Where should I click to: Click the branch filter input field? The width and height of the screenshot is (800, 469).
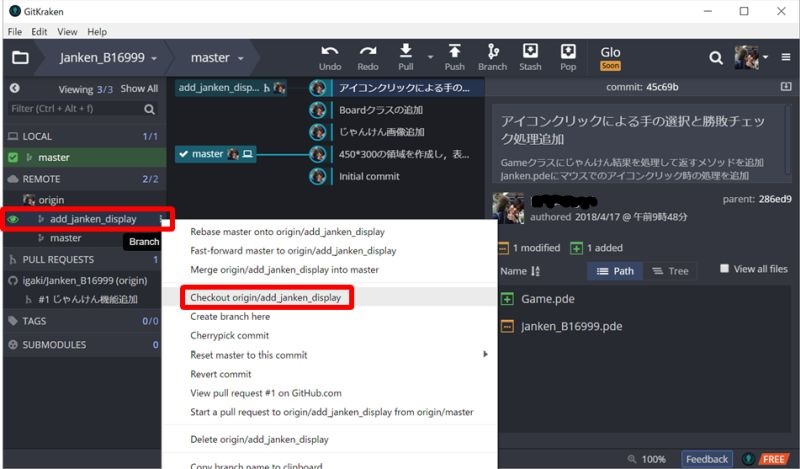[75, 108]
